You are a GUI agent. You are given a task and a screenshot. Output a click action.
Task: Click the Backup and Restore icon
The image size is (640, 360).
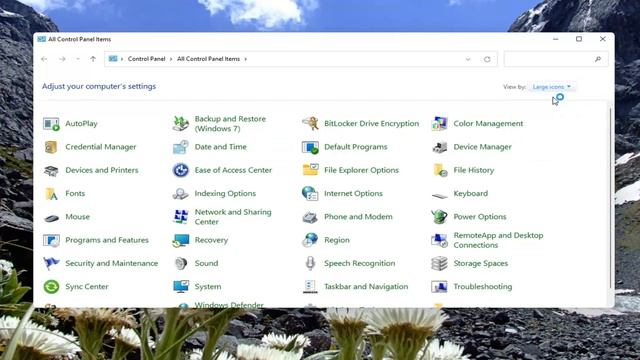pos(180,124)
